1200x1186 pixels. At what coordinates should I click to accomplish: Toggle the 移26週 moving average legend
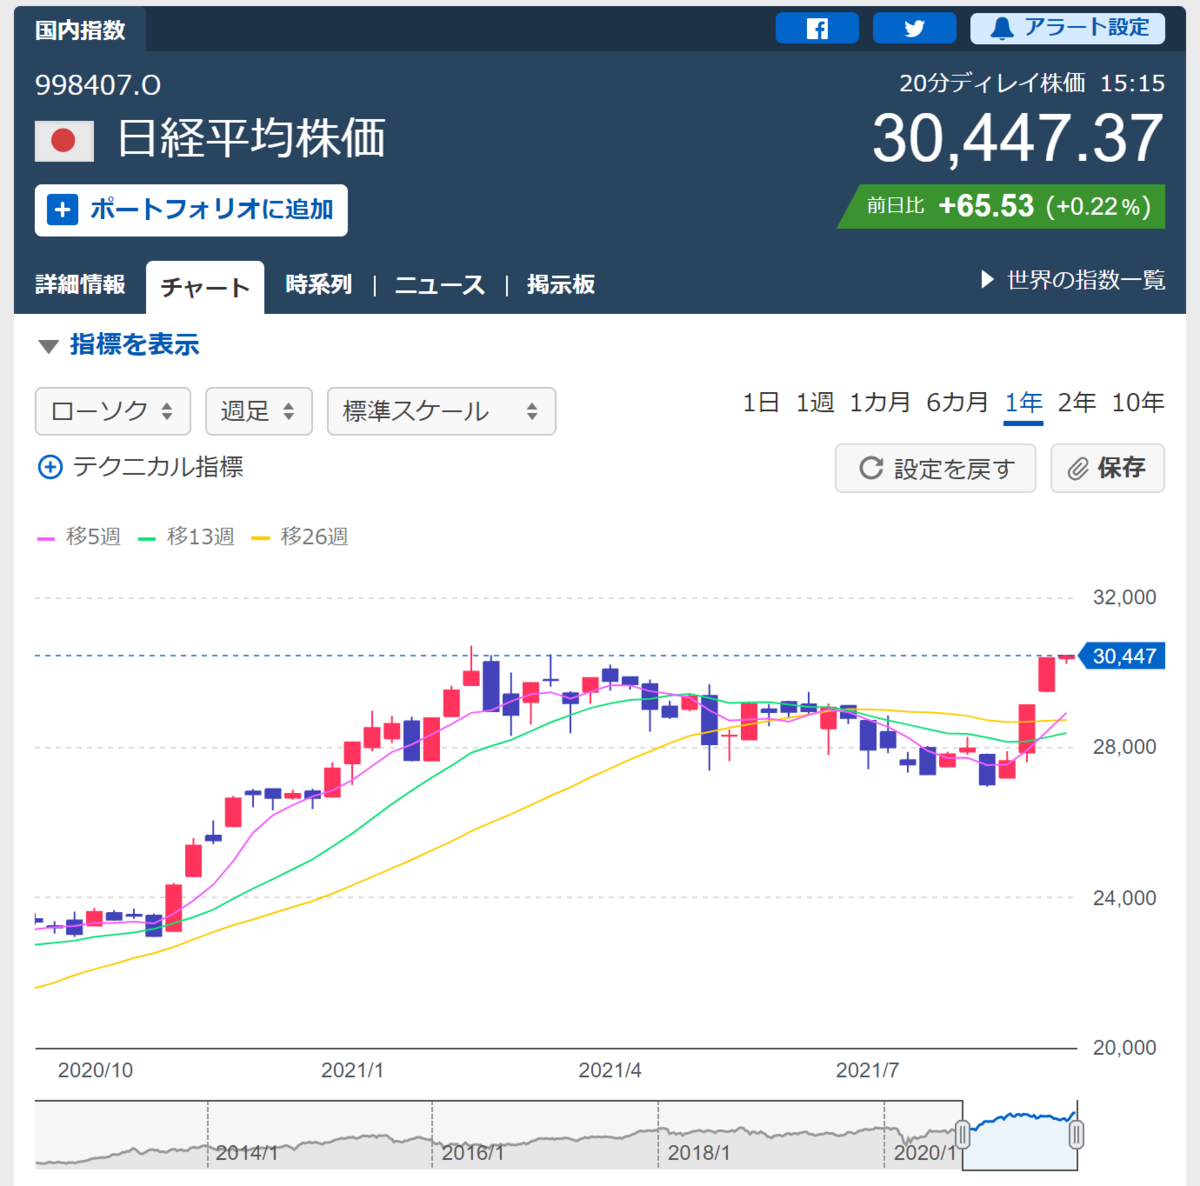coord(299,537)
